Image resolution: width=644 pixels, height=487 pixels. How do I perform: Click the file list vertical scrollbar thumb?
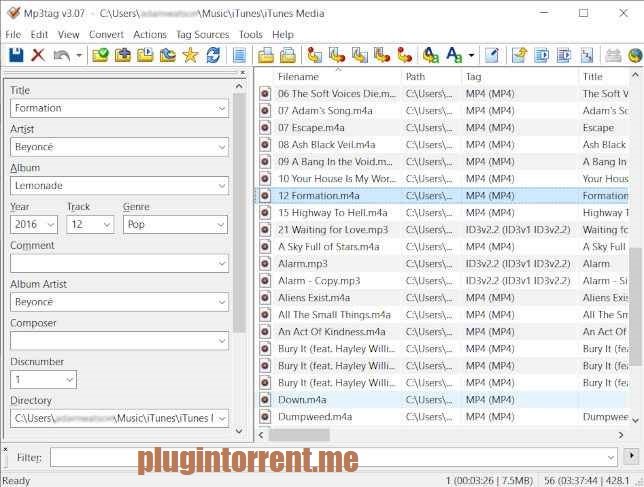click(635, 306)
